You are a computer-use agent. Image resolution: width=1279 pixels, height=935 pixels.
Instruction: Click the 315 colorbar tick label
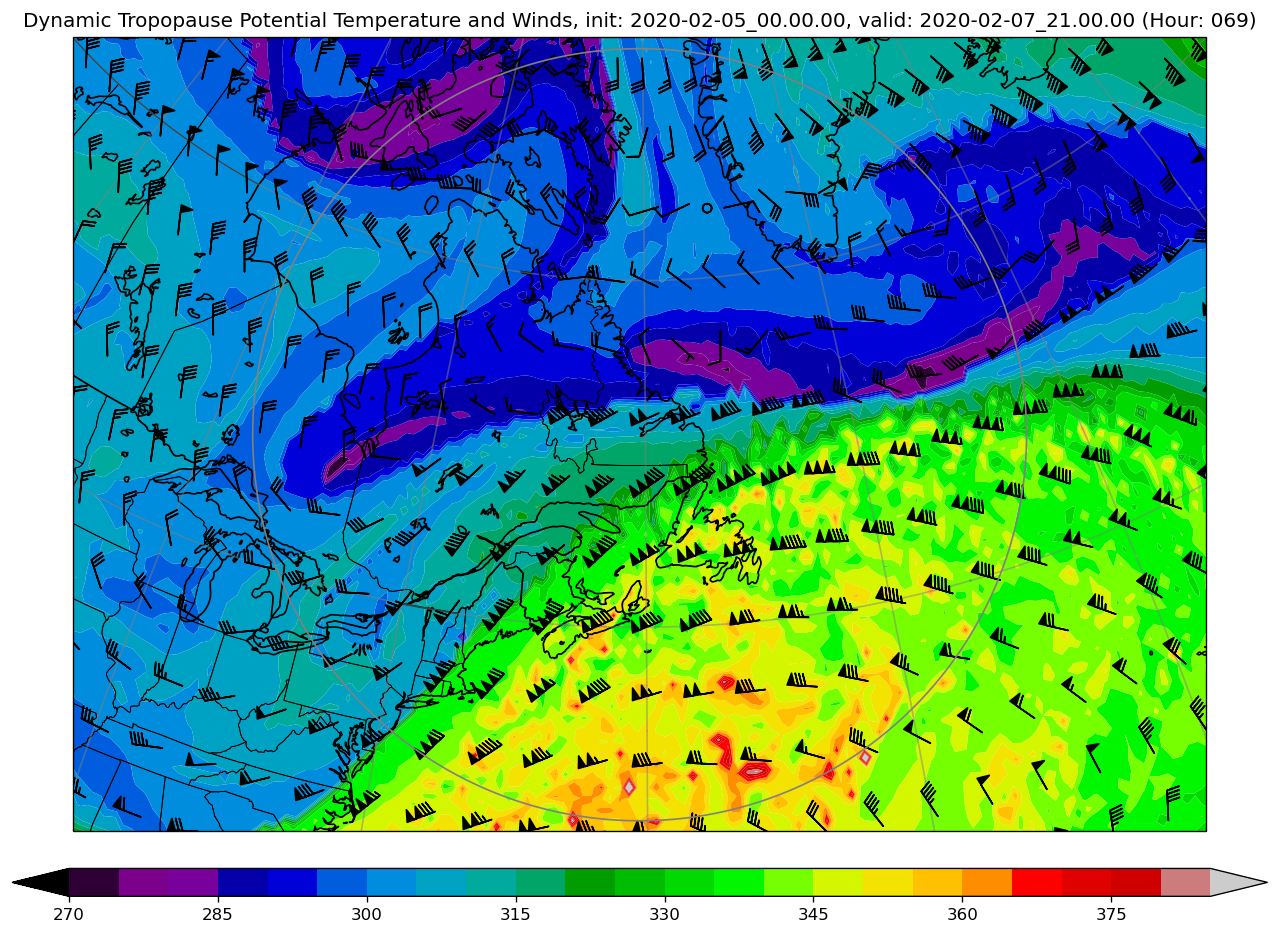click(x=516, y=914)
